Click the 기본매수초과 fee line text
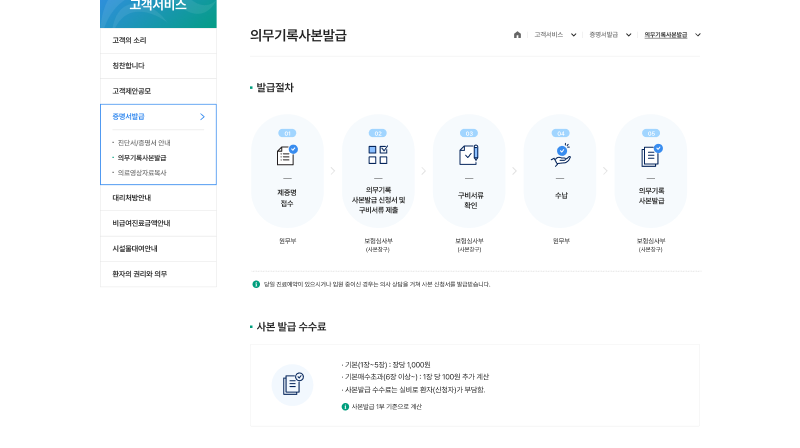800x448 pixels. tap(415, 377)
